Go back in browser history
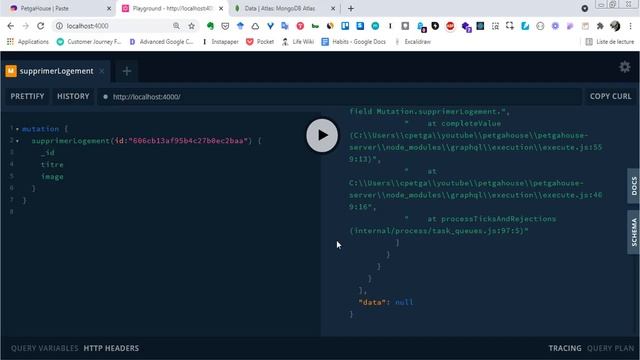This screenshot has height=360, width=640. (11, 26)
